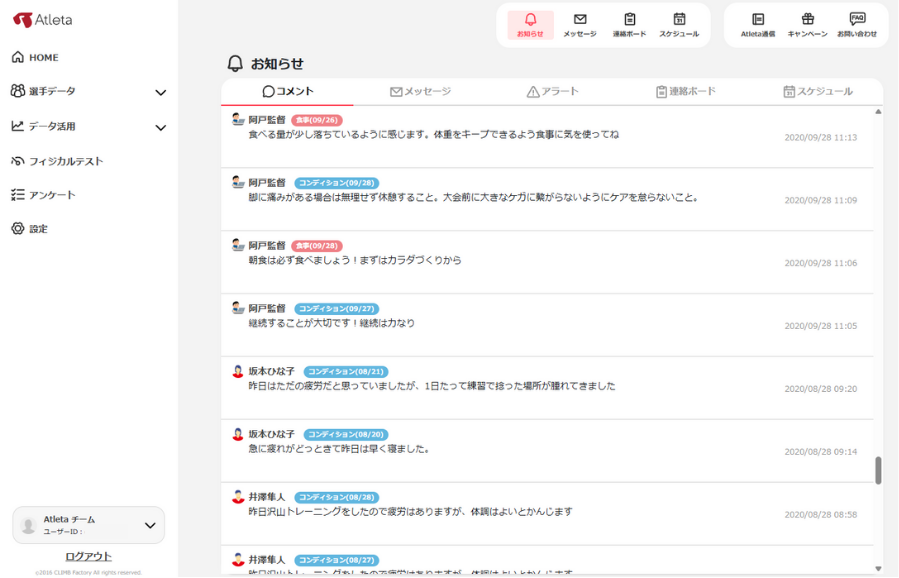Switch to the 連絡ボード tab

click(686, 91)
